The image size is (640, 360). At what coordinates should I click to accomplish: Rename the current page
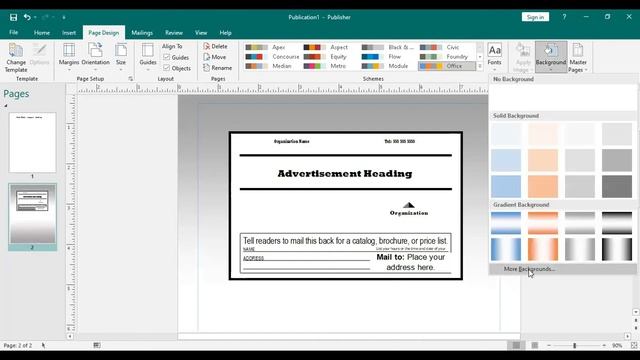pyautogui.click(x=217, y=68)
